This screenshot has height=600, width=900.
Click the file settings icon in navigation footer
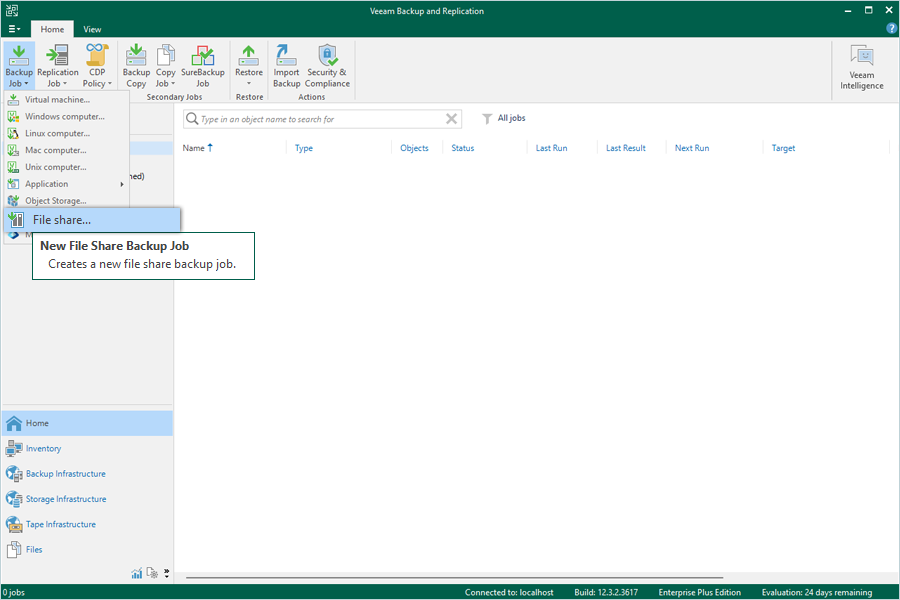[152, 573]
